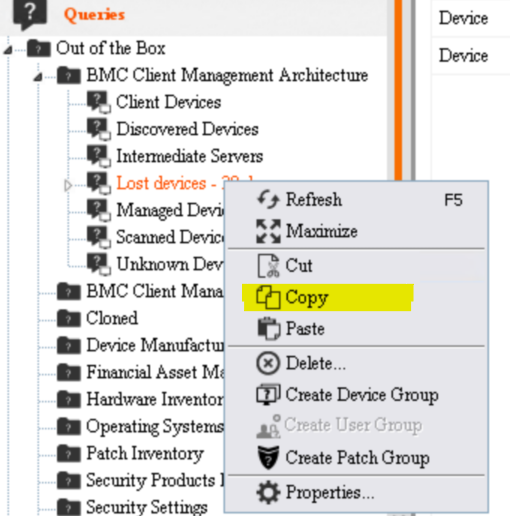The height and width of the screenshot is (516, 510).
Task: Click the Paste clipboard icon
Action: (268, 329)
